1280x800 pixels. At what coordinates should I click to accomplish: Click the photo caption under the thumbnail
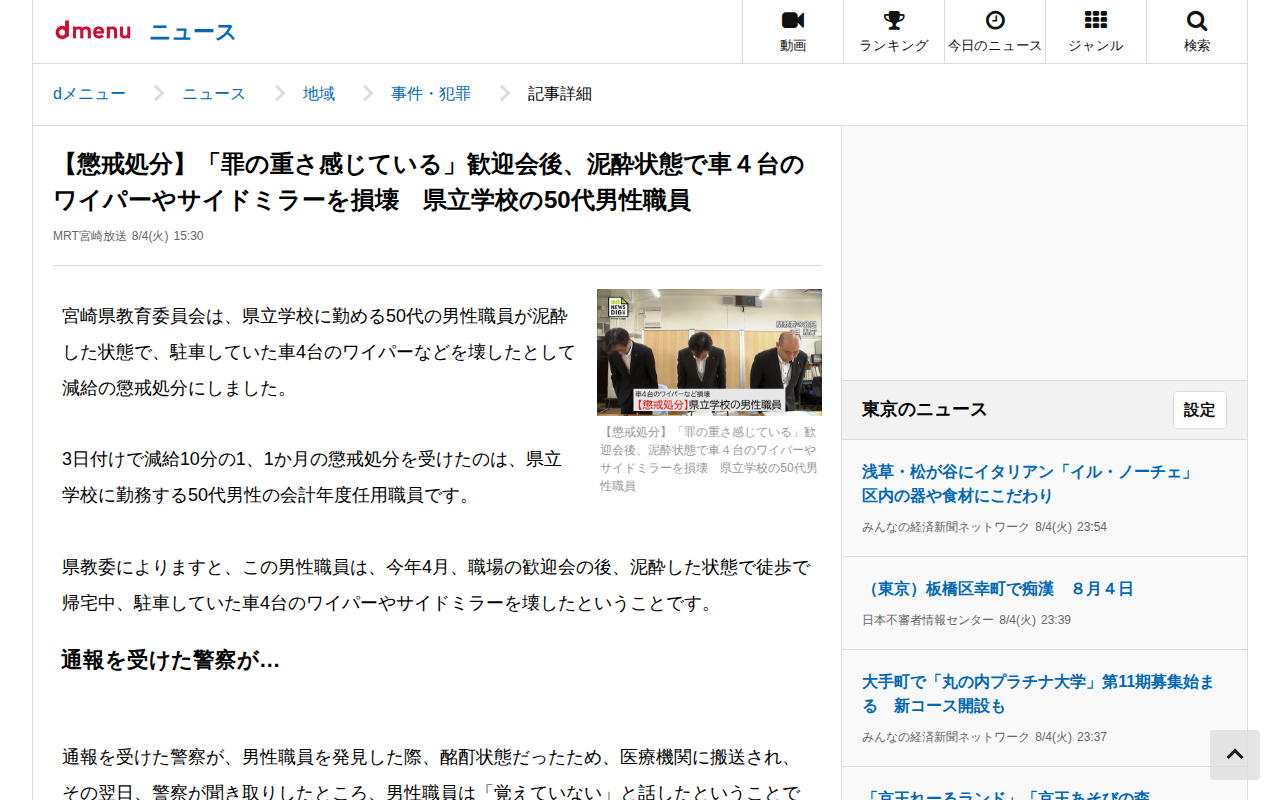pos(709,459)
